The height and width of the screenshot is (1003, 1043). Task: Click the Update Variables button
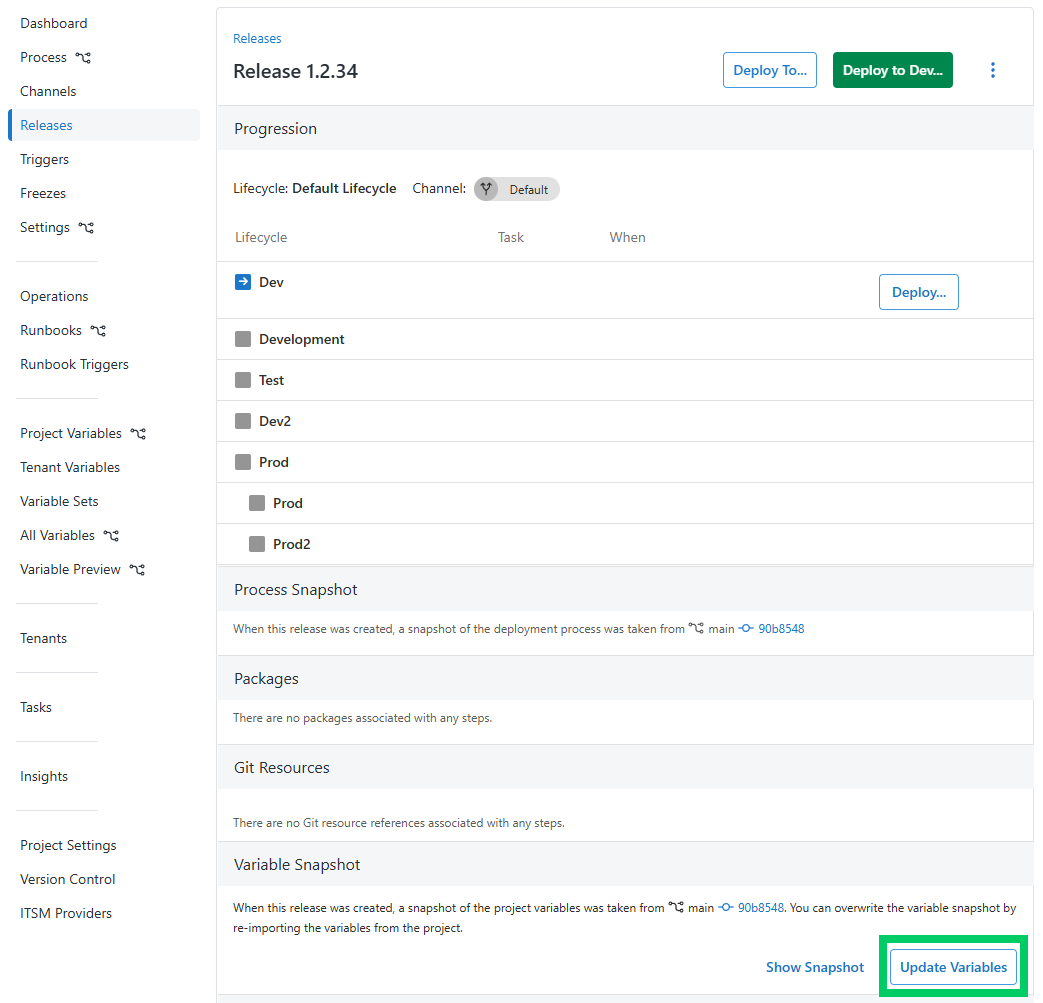pos(953,967)
